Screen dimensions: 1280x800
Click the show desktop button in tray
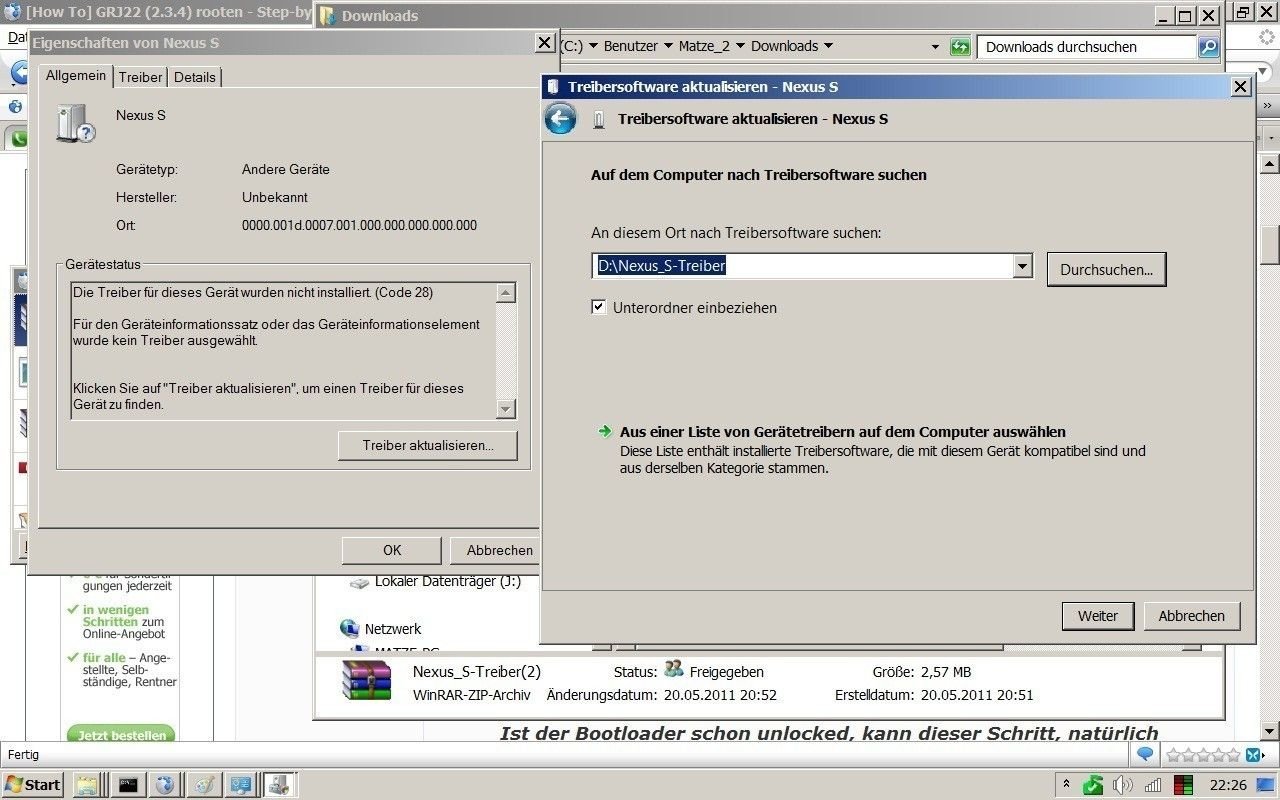click(1267, 785)
